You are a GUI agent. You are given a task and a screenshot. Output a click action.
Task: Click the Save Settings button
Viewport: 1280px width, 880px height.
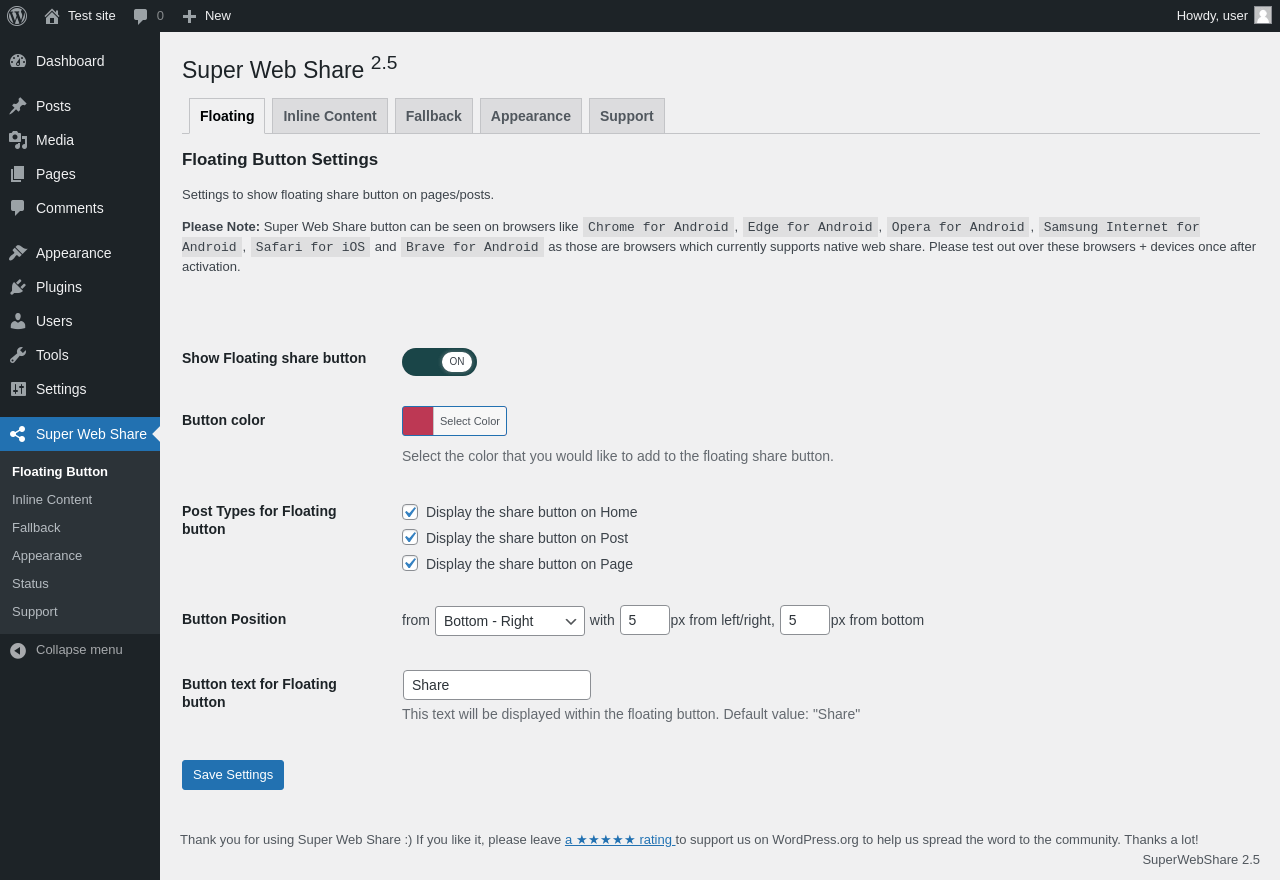tap(233, 775)
